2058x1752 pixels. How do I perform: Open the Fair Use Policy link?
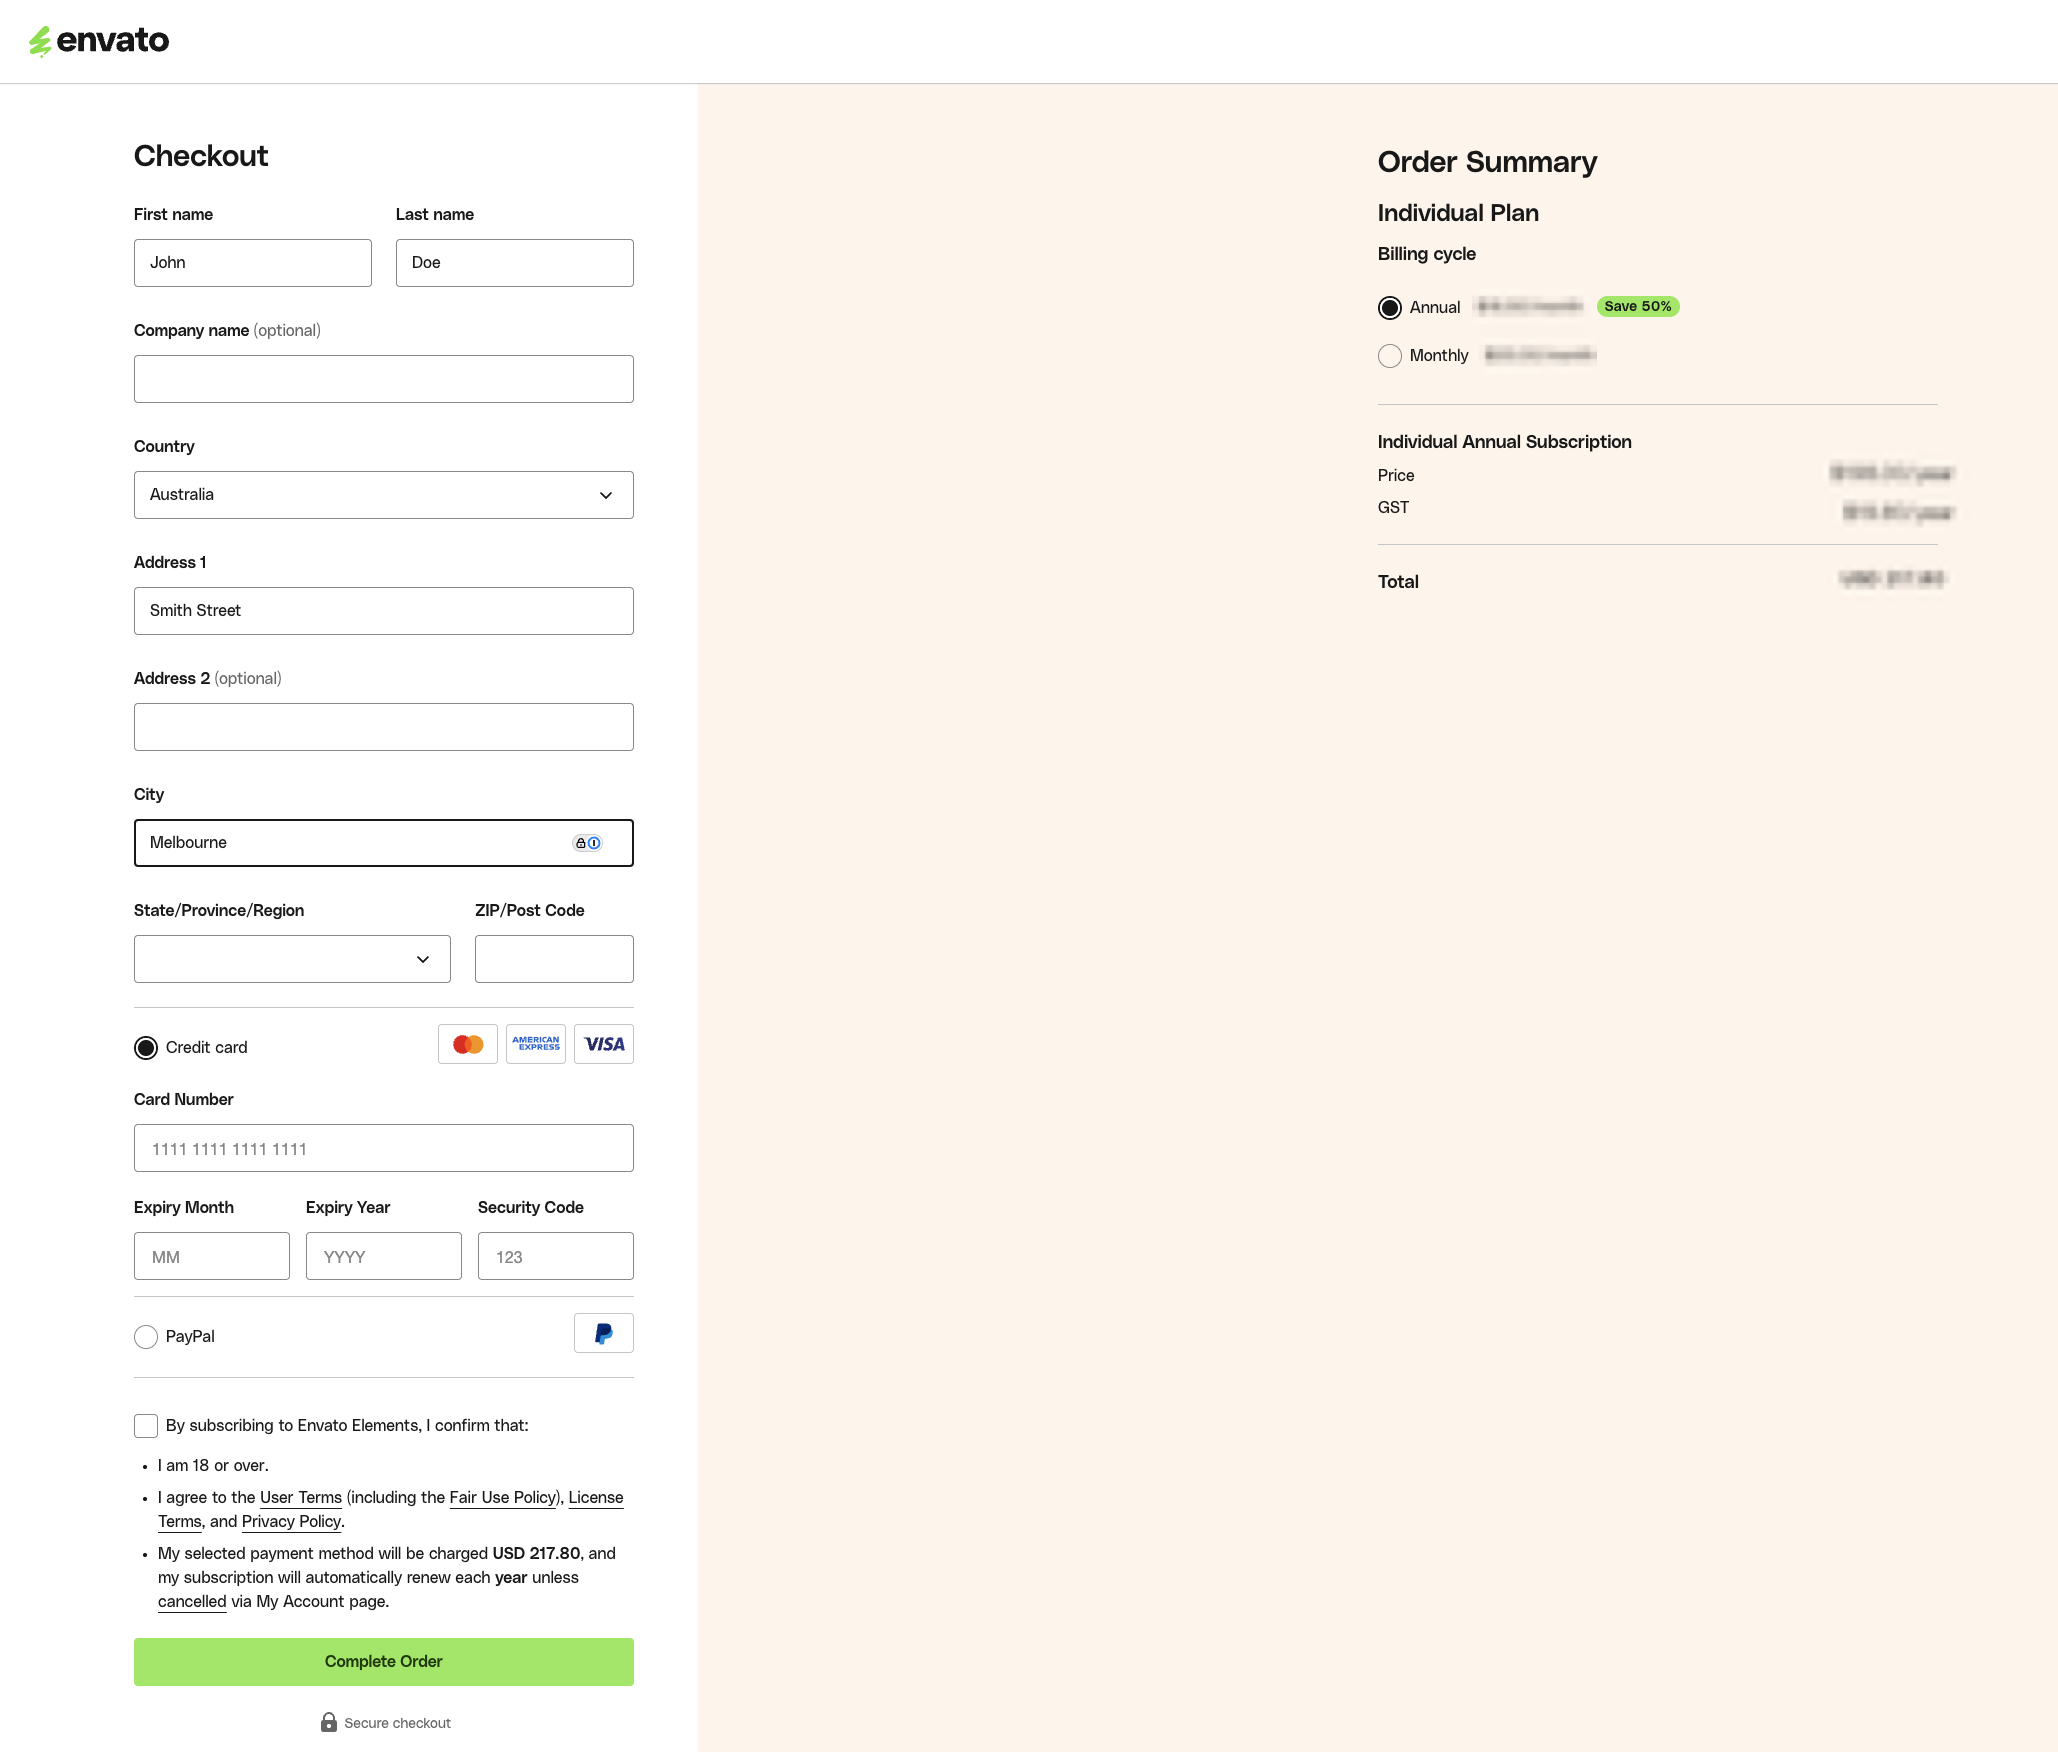[503, 1497]
